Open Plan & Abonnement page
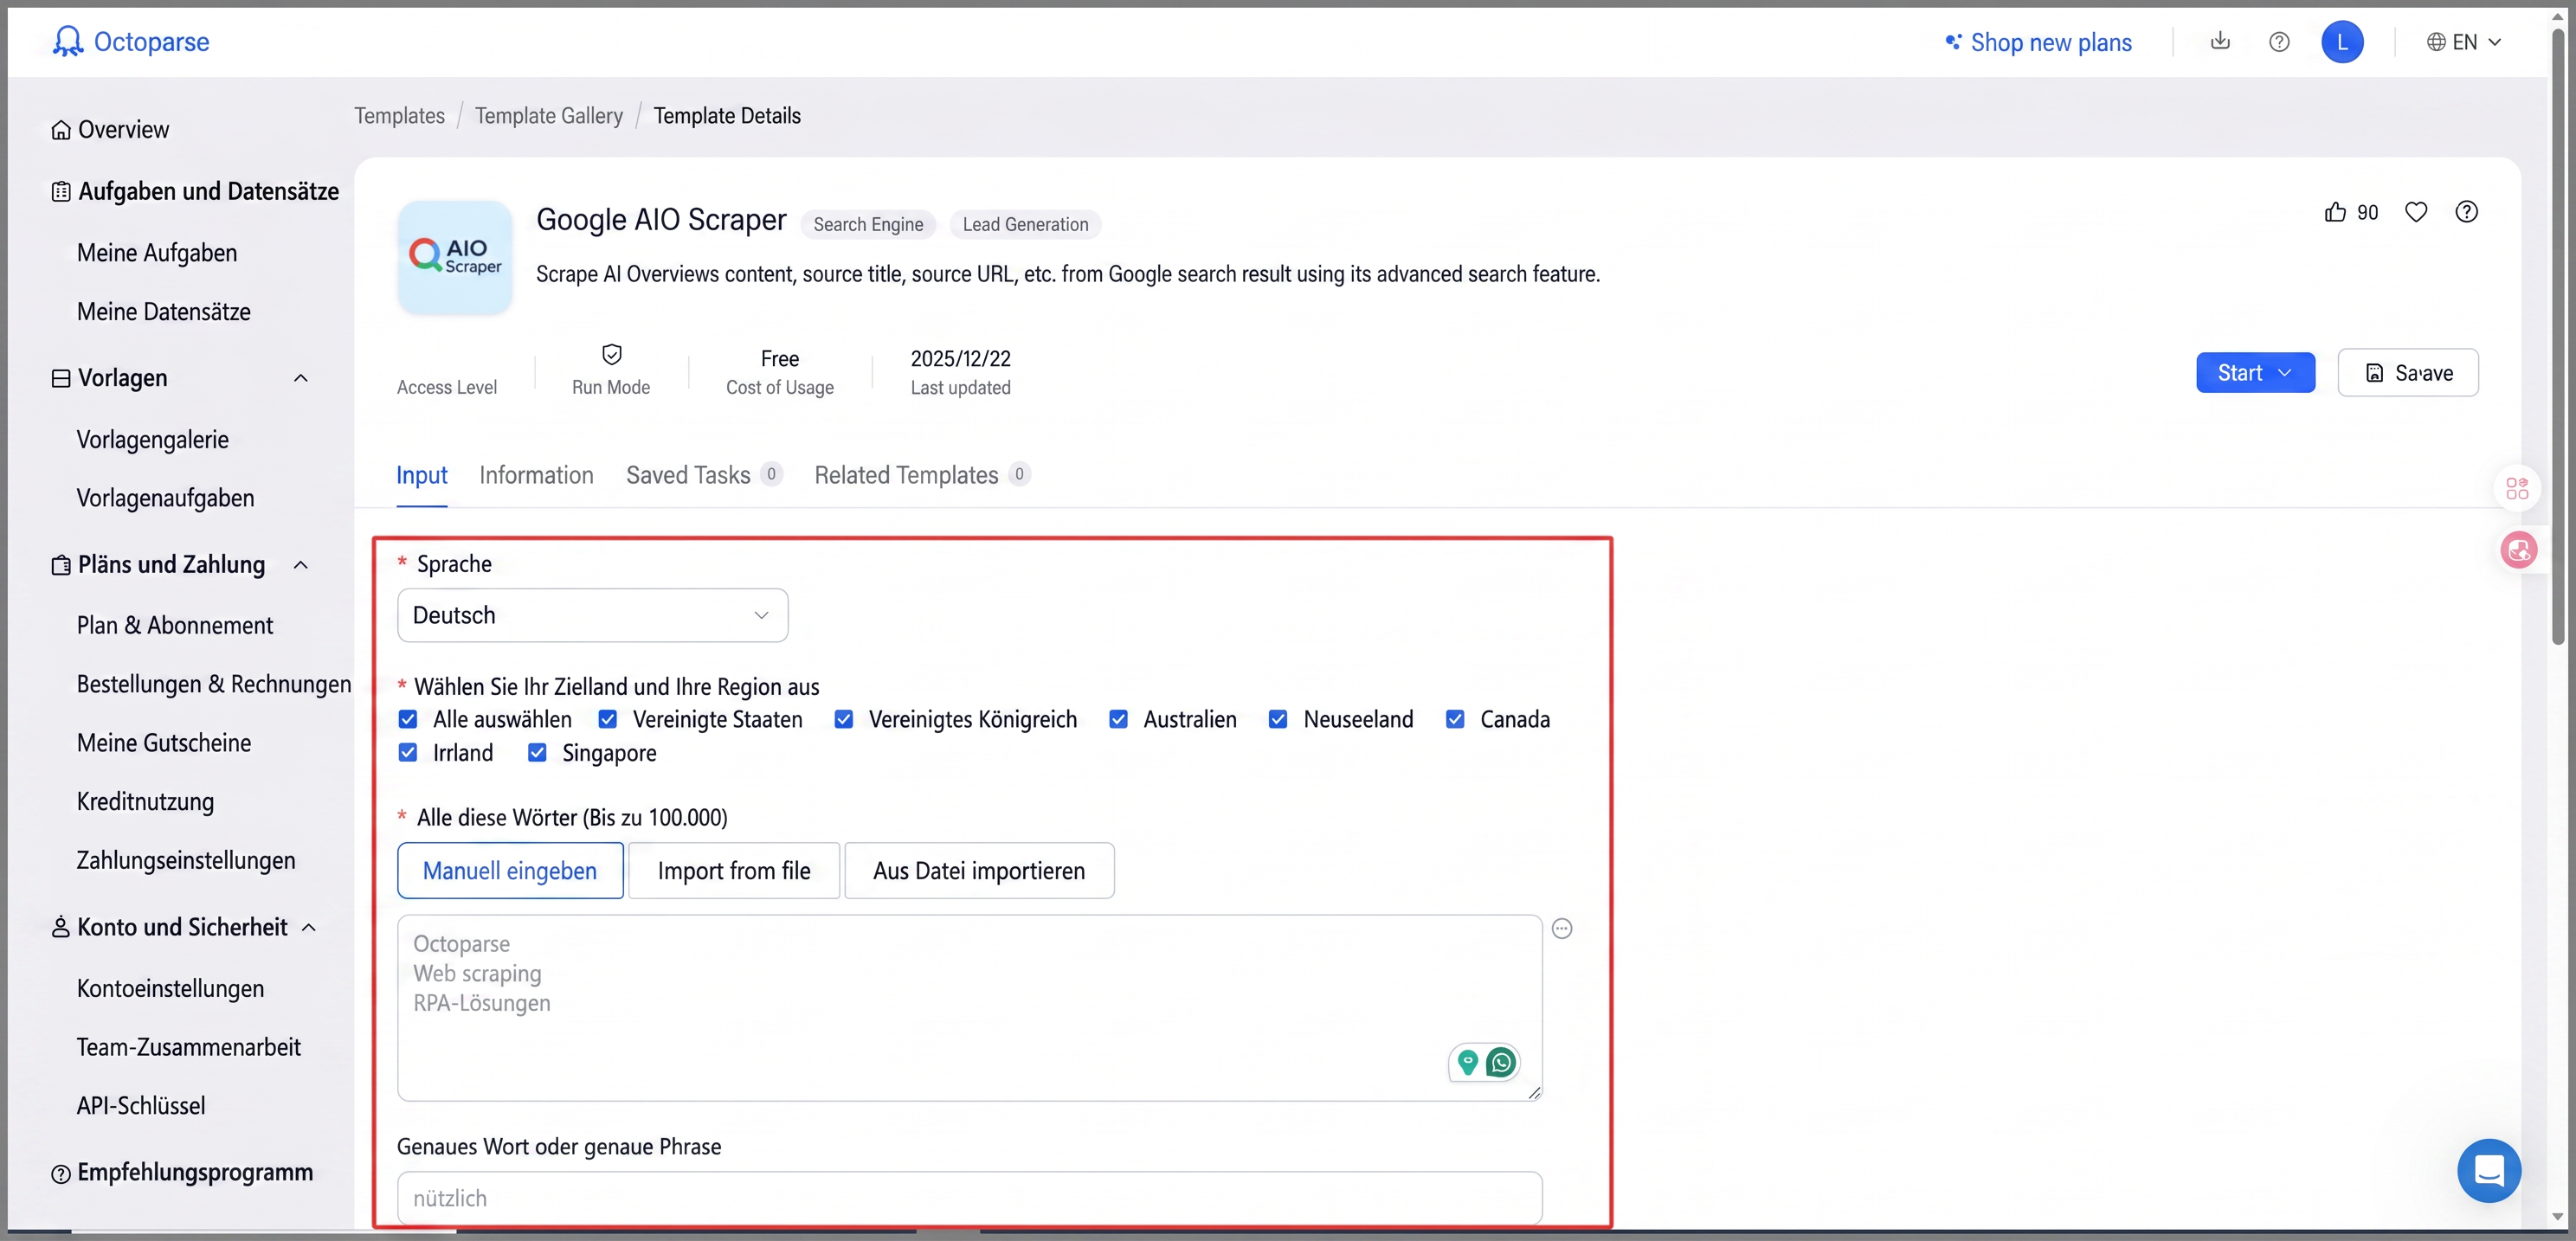Viewport: 2576px width, 1241px height. (x=175, y=626)
